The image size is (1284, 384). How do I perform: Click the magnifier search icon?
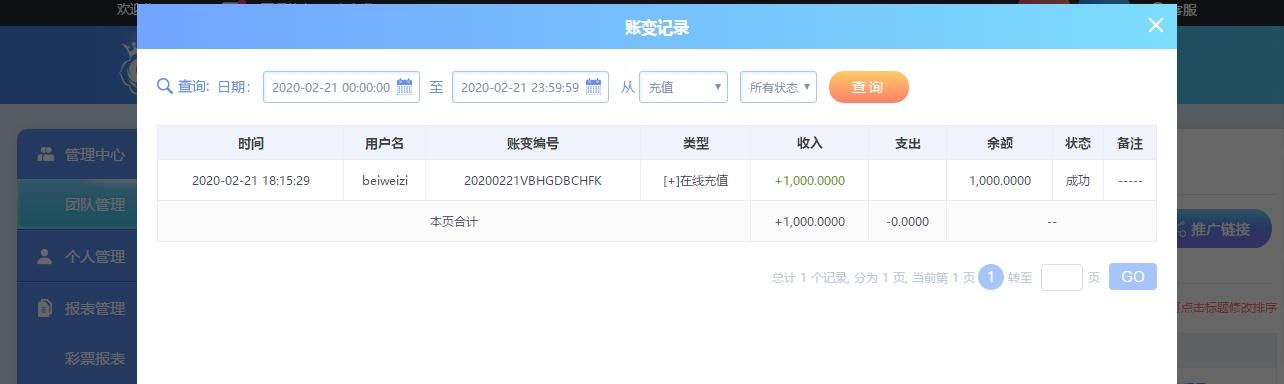pos(165,87)
